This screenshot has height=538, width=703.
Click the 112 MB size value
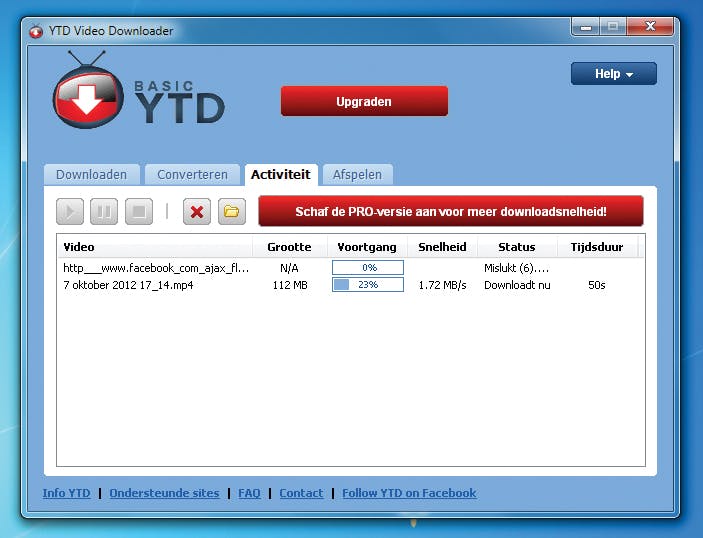tap(290, 285)
